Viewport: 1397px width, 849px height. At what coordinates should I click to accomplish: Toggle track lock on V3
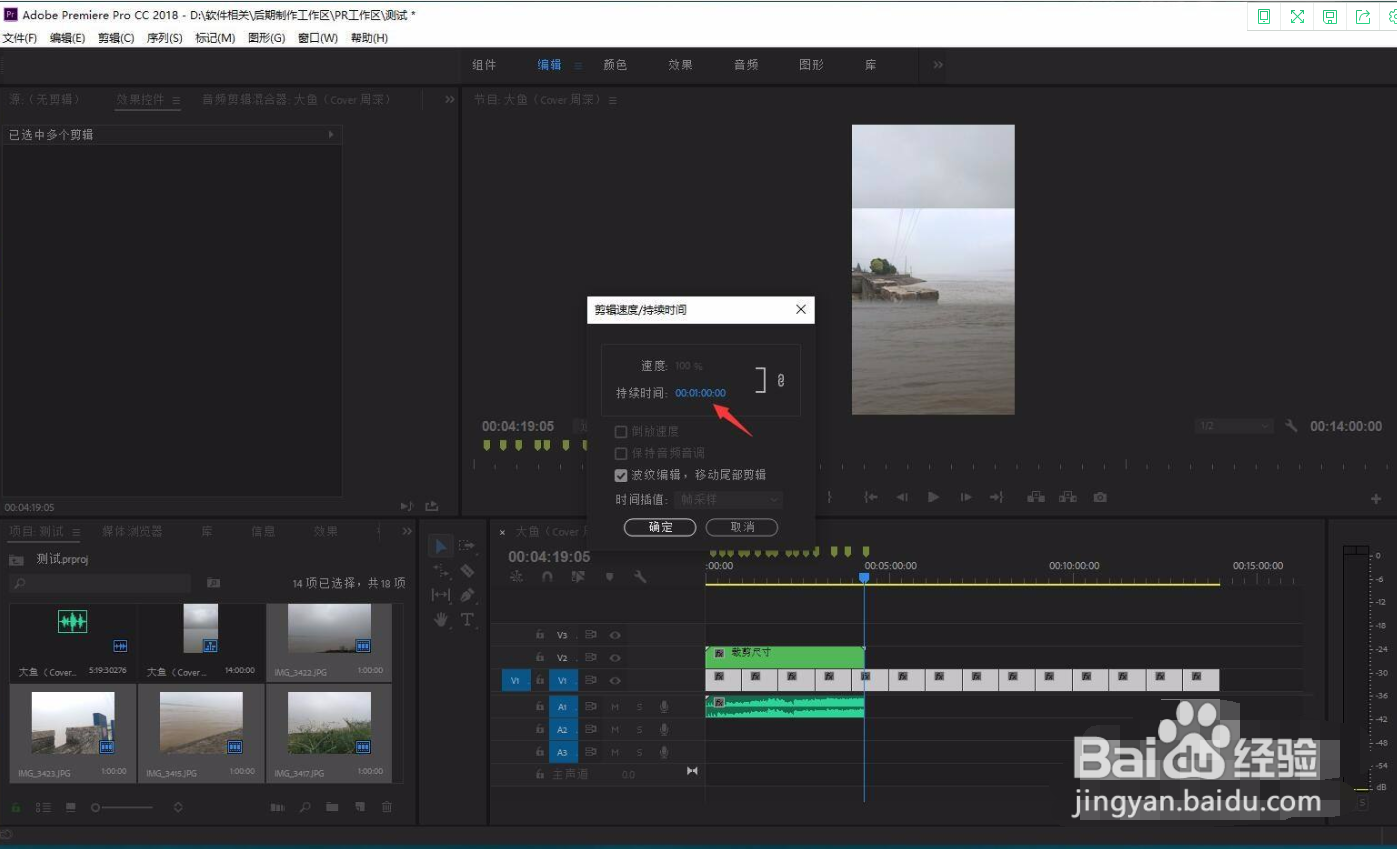coord(540,634)
